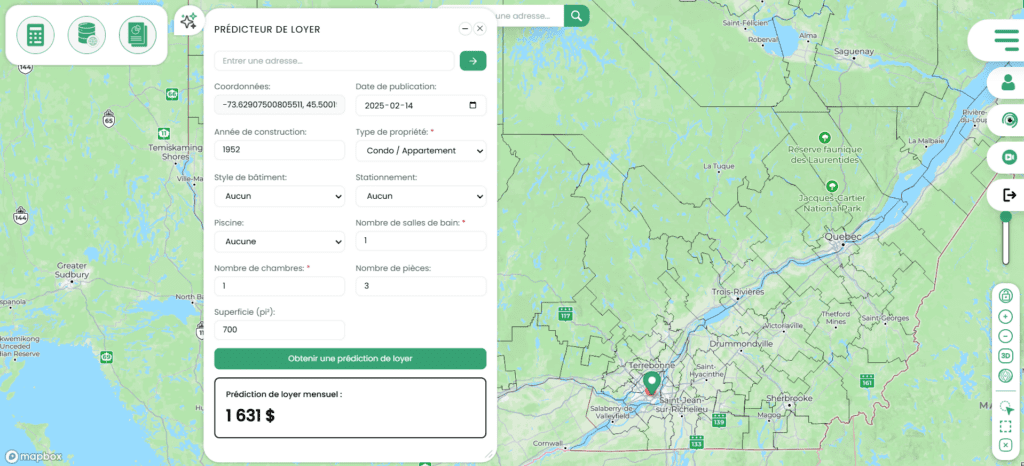Viewport: 1024px width, 466px height.
Task: Click the magnifier search button on map
Action: [576, 16]
